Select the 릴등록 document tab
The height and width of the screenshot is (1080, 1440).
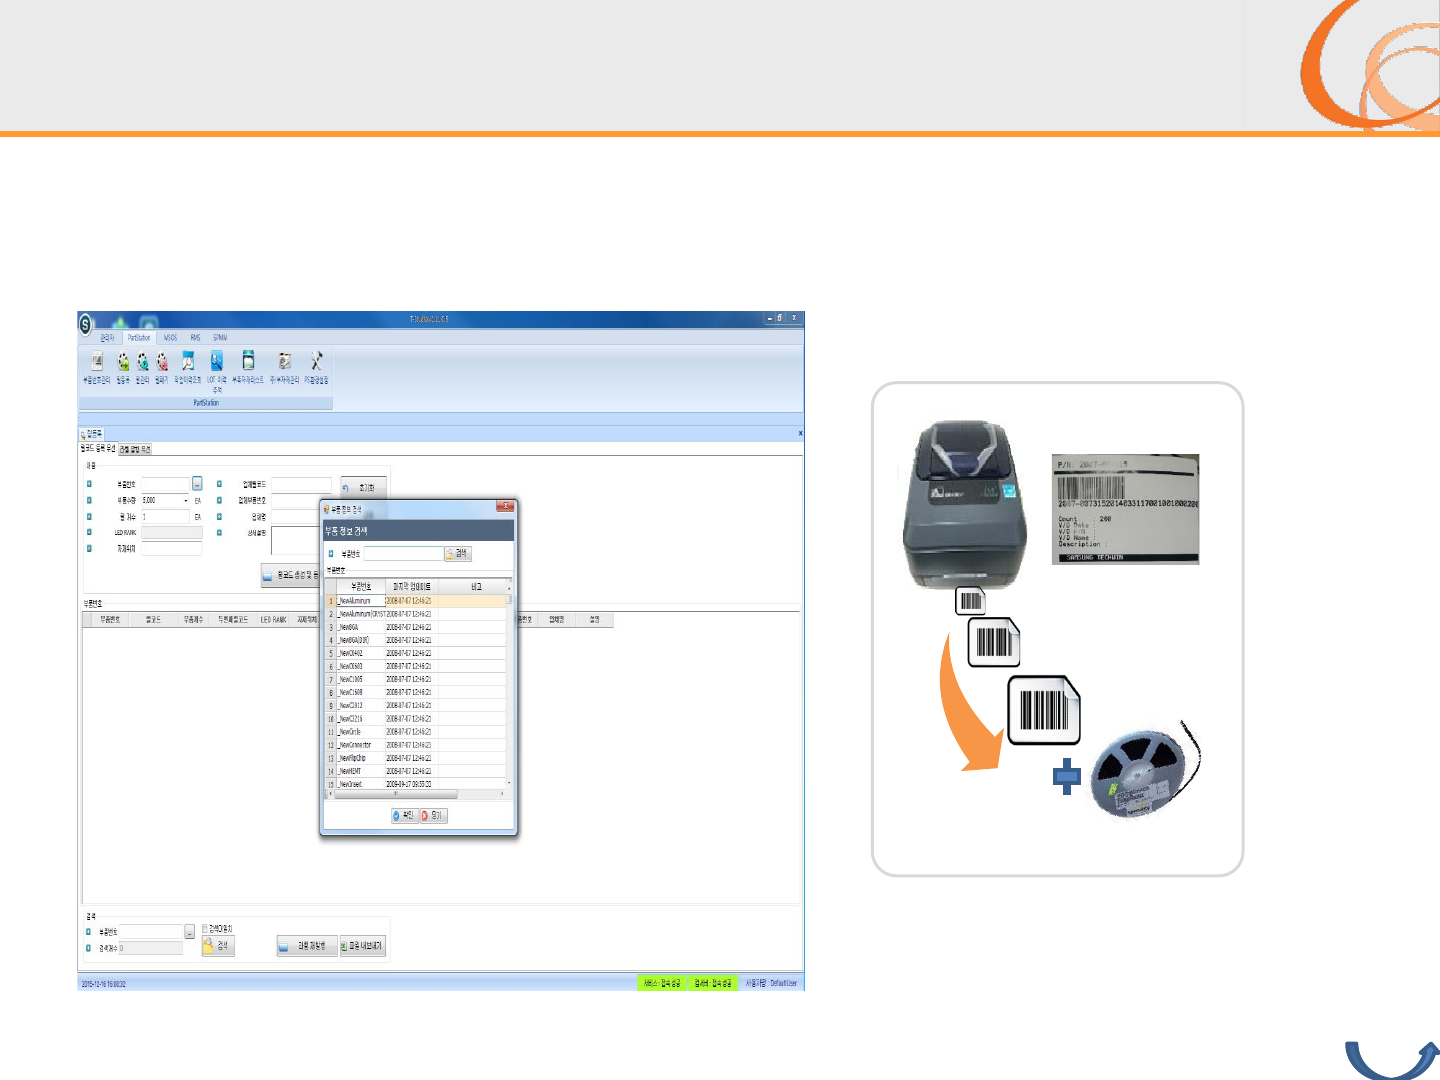[x=92, y=434]
